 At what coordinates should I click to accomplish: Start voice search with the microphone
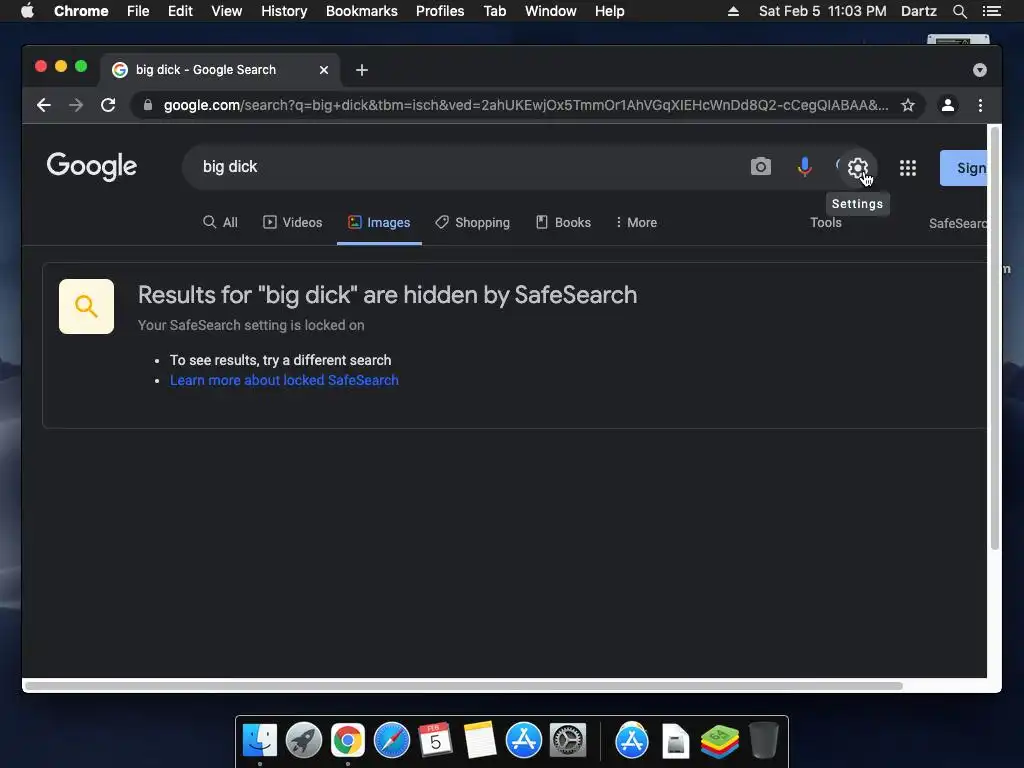pos(805,167)
